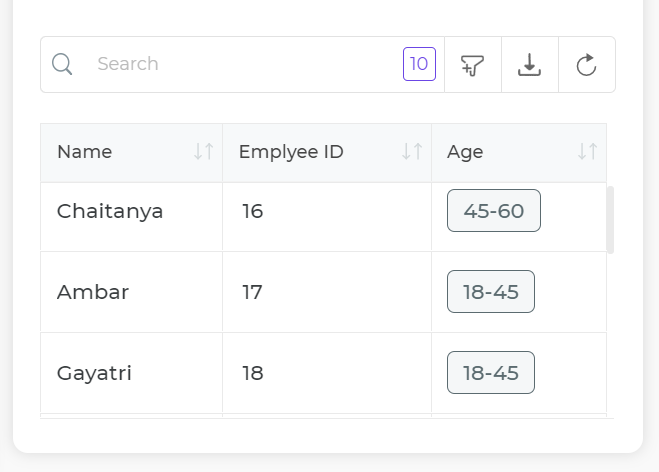Click the Gayatri name cell
Image resolution: width=659 pixels, height=472 pixels.
point(95,373)
